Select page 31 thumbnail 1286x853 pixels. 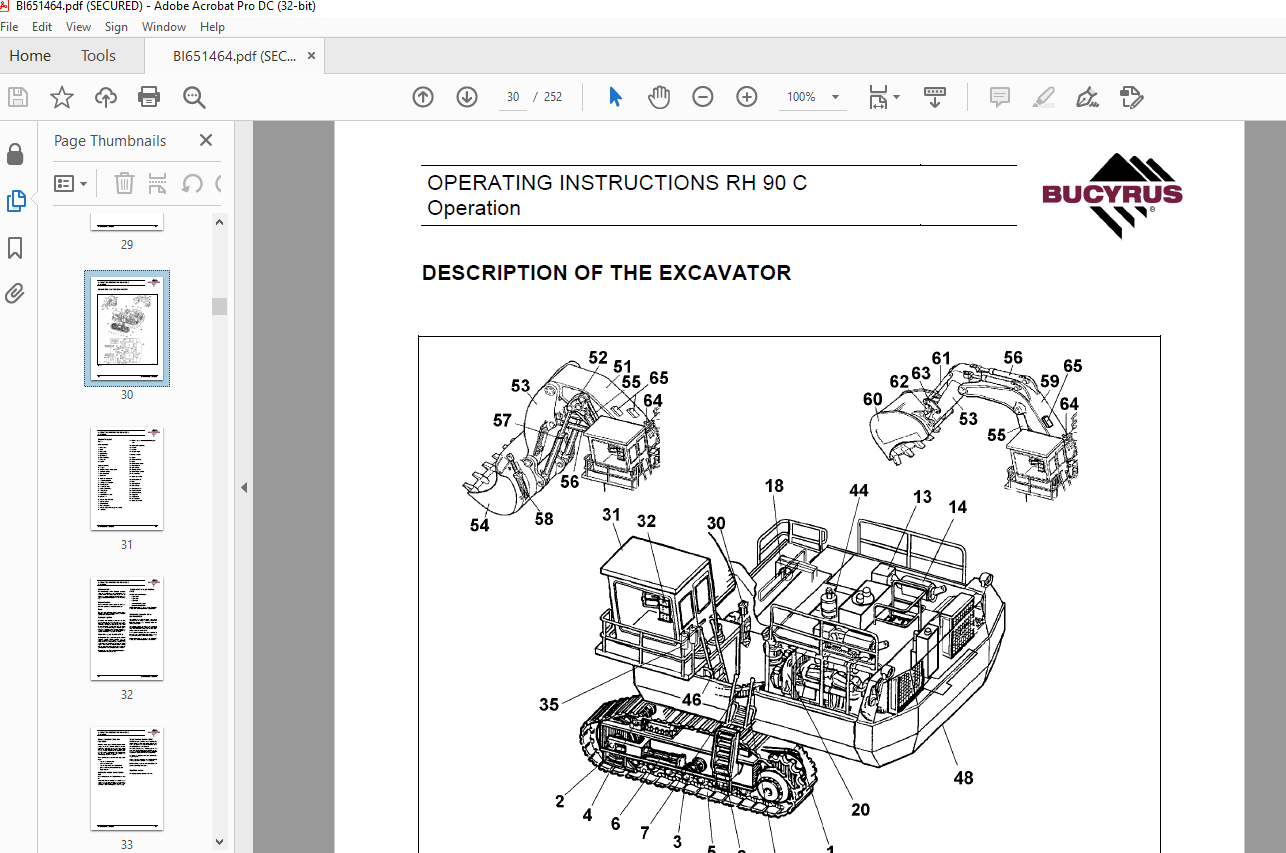pyautogui.click(x=127, y=479)
